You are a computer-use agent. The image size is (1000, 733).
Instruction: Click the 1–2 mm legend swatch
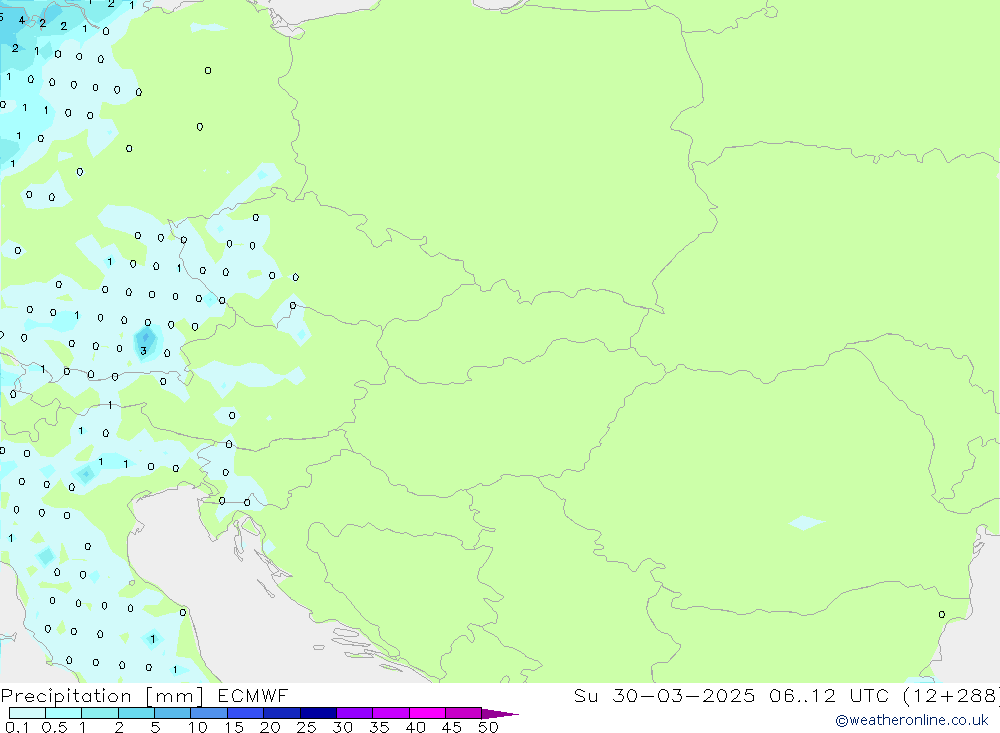pos(100,713)
